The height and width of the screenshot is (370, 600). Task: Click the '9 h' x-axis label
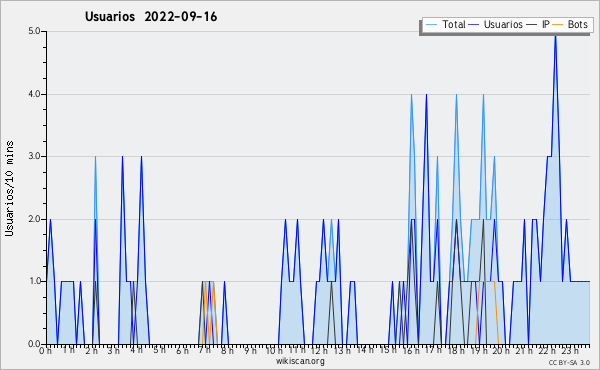click(x=250, y=351)
